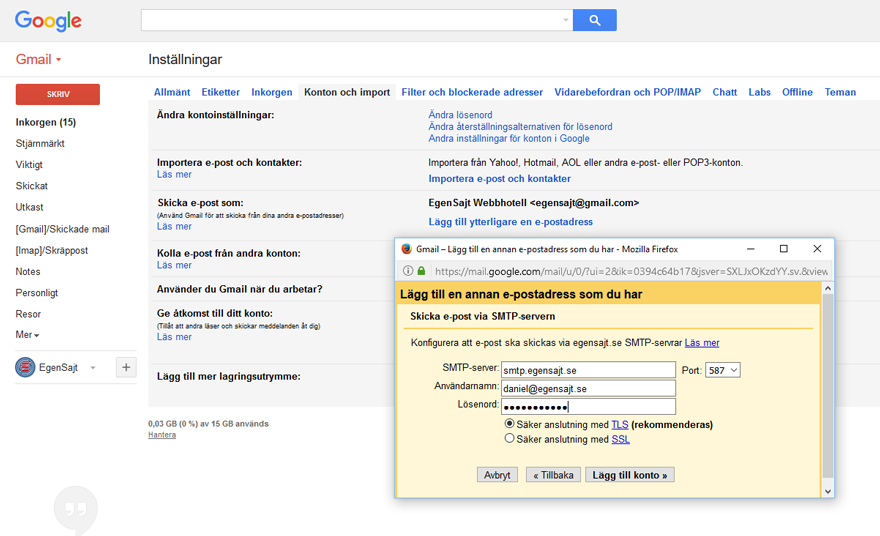Open the Viktigt folder

pyautogui.click(x=29, y=164)
